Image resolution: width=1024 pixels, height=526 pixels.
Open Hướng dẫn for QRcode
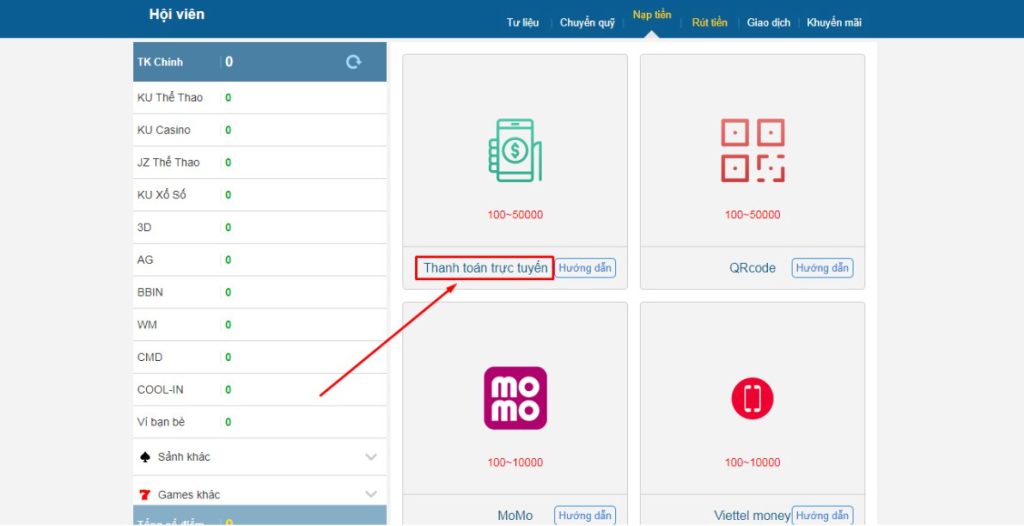click(x=822, y=268)
